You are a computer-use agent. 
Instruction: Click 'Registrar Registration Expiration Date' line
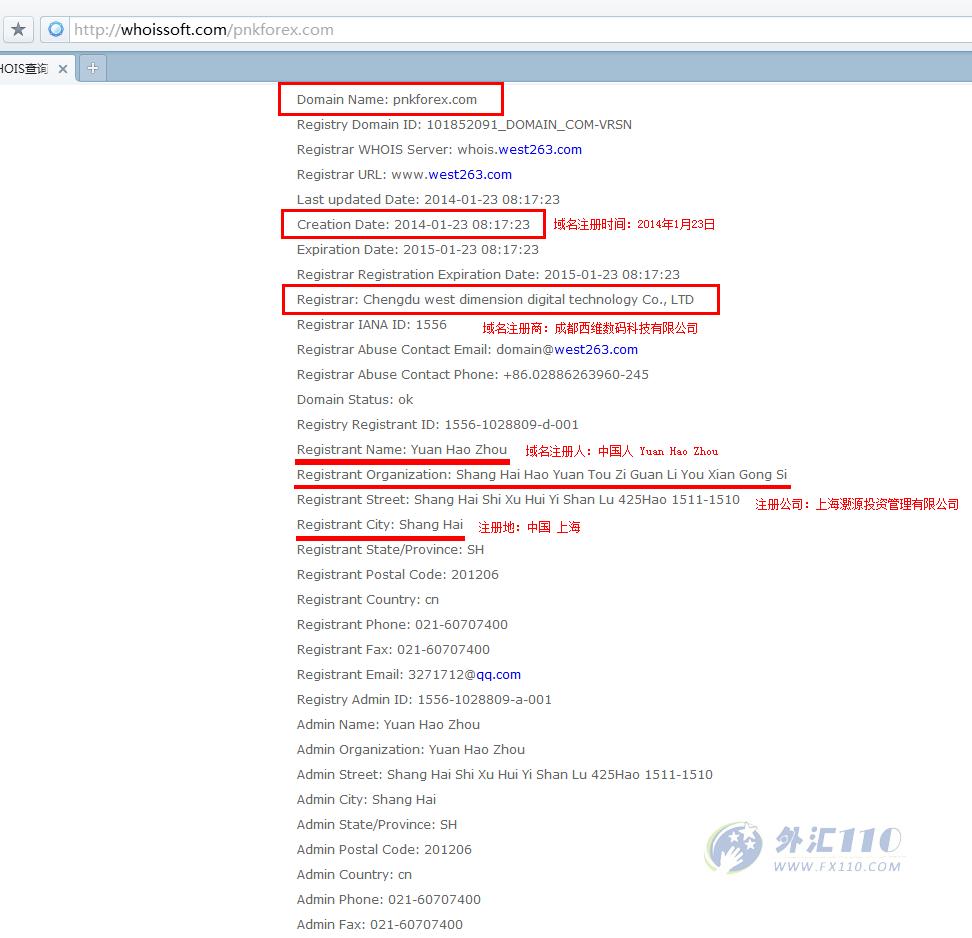coord(488,275)
